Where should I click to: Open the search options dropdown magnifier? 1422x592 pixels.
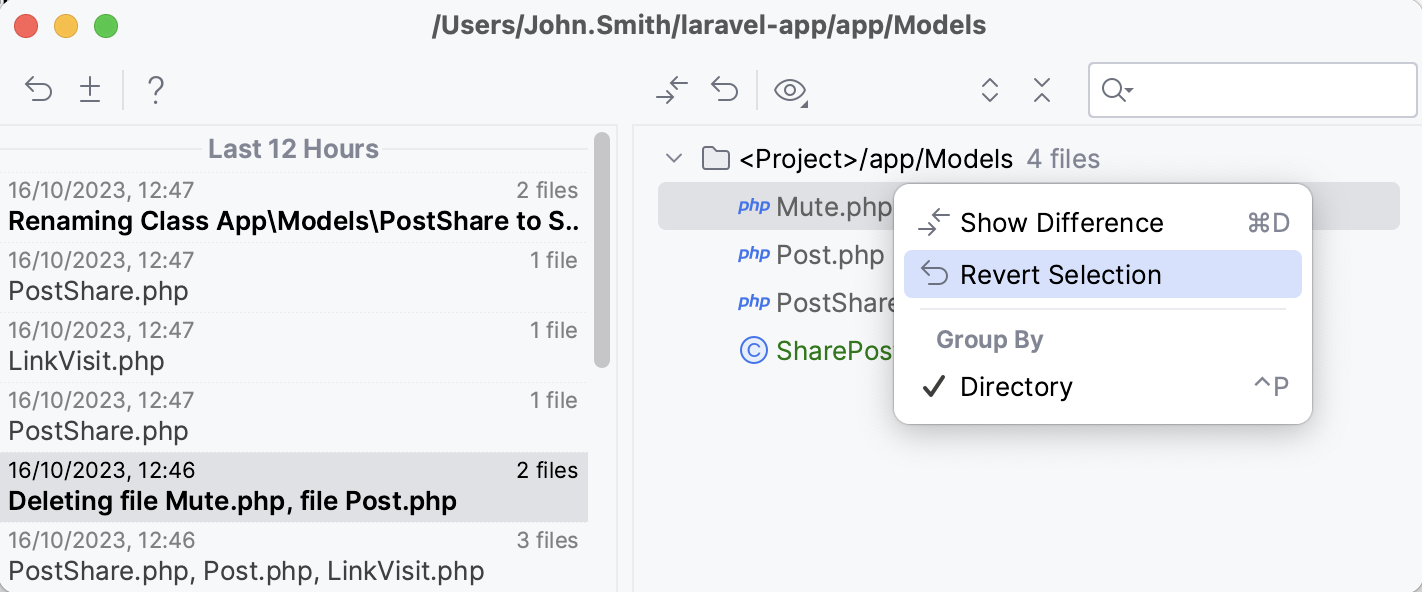(1116, 91)
